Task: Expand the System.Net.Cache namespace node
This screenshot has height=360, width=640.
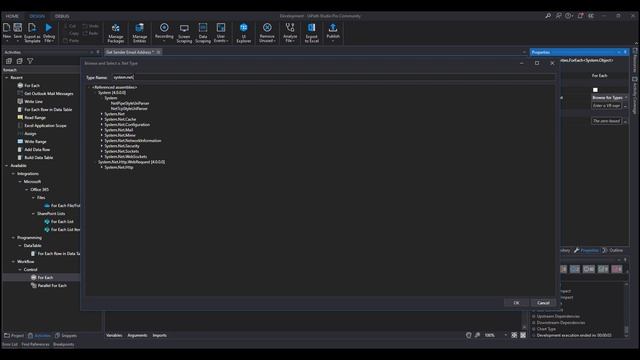Action: [102, 119]
